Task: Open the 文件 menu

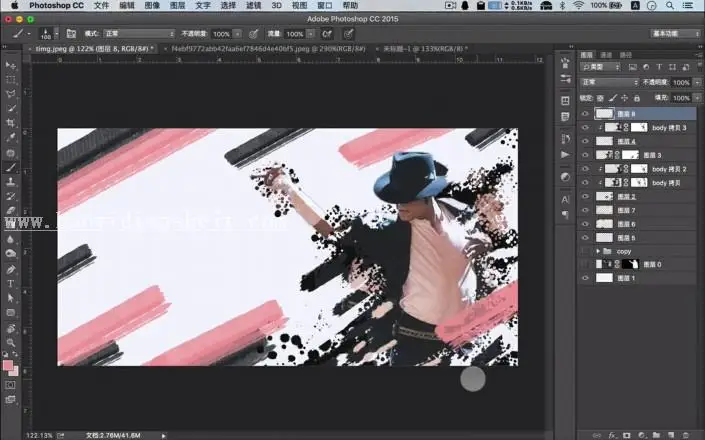Action: coord(102,5)
